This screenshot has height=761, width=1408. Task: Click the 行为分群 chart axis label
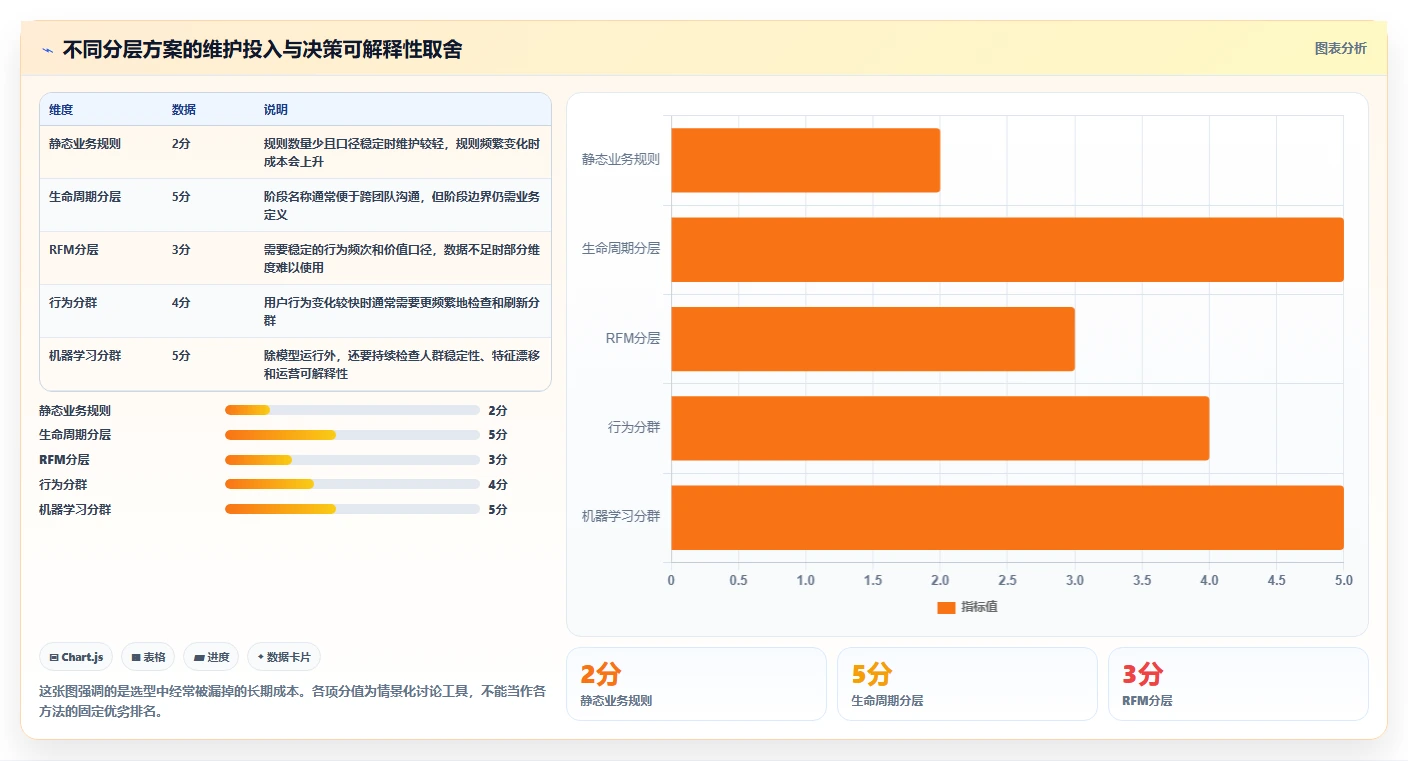tap(634, 428)
